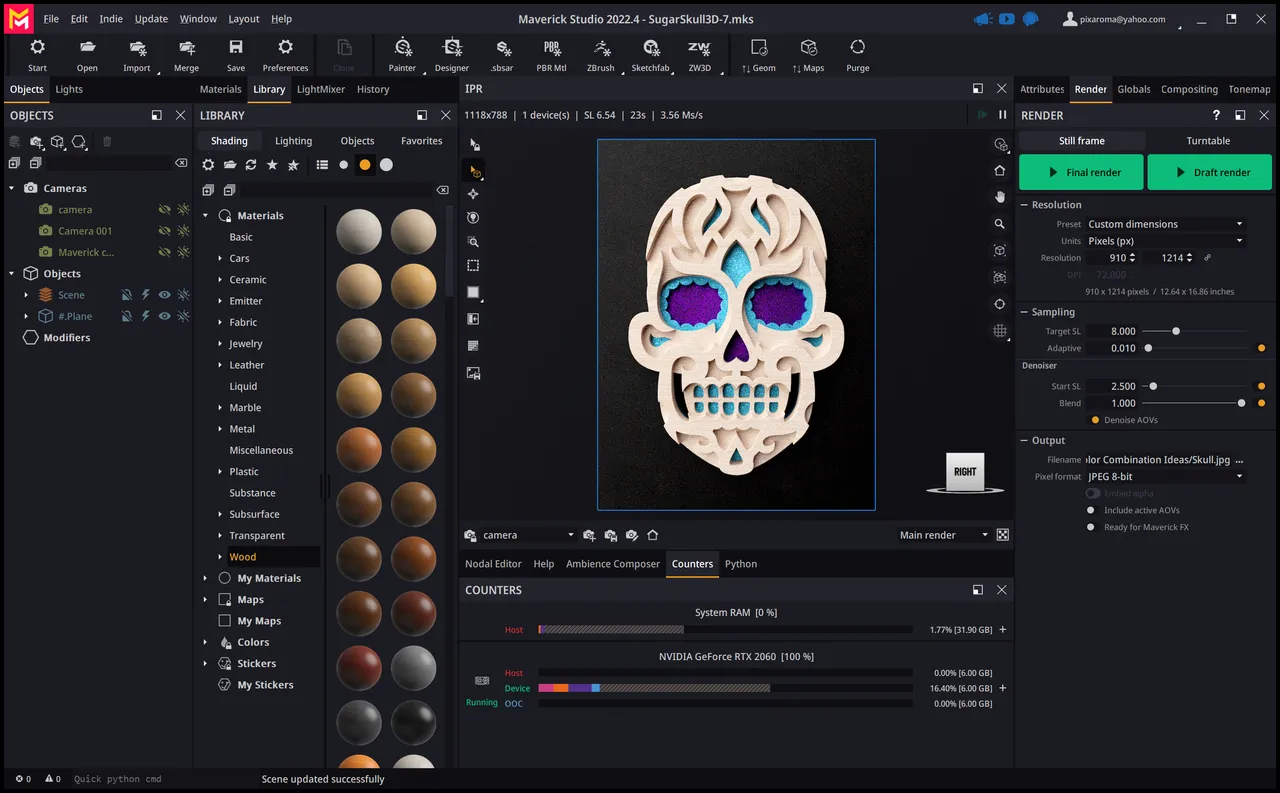Image resolution: width=1280 pixels, height=793 pixels.
Task: Toggle Include active AOVs option
Action: click(1091, 510)
